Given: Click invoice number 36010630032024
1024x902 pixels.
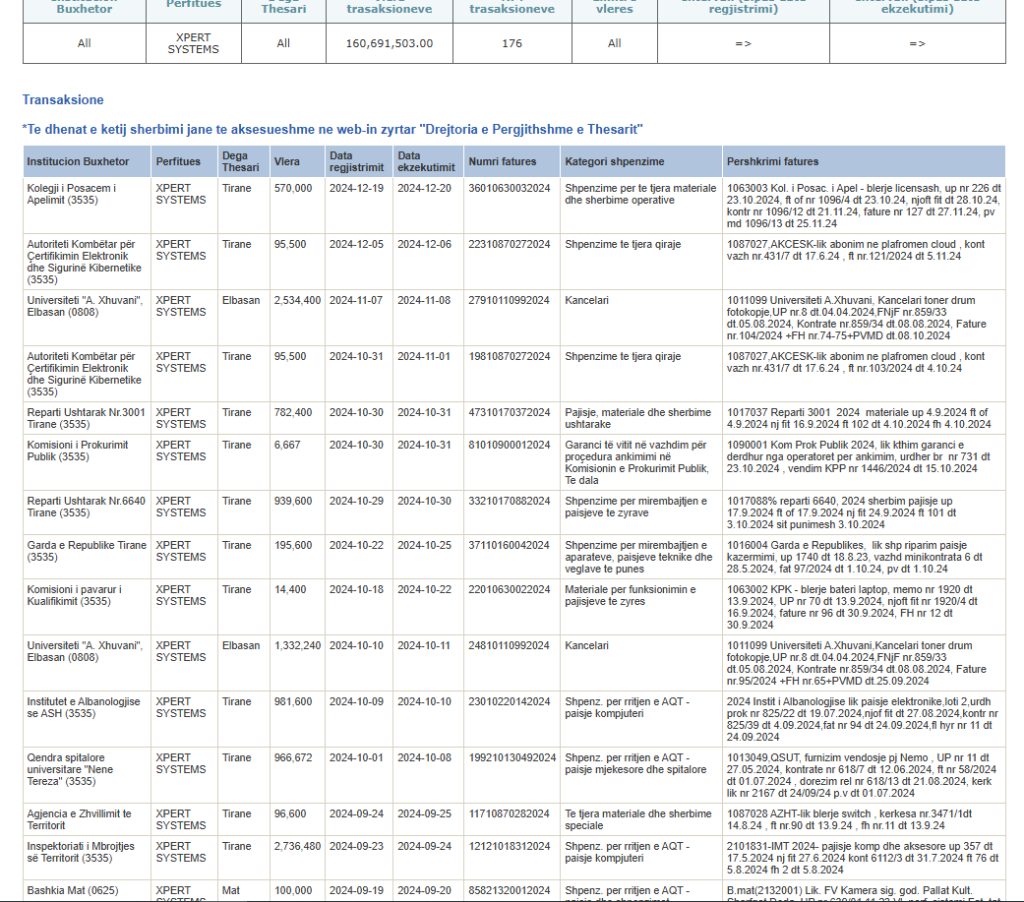Looking at the screenshot, I should tap(509, 188).
